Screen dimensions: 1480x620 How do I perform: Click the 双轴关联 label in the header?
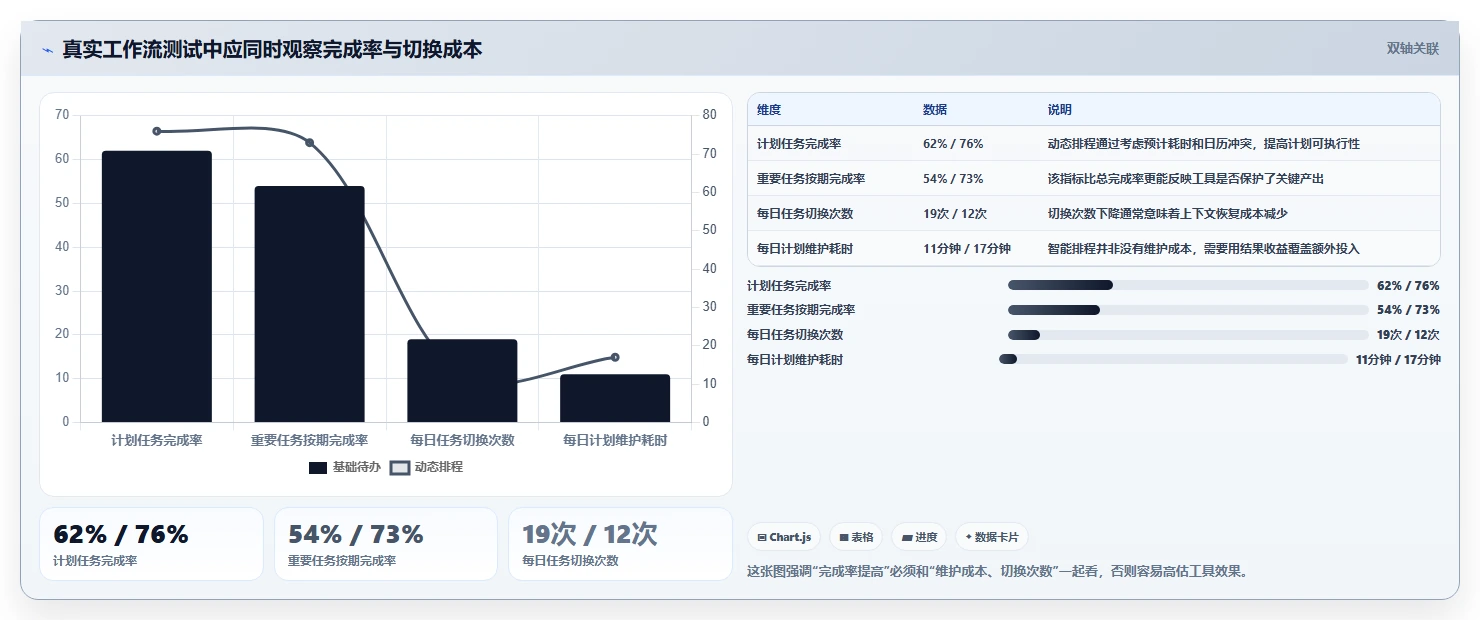(x=1412, y=48)
